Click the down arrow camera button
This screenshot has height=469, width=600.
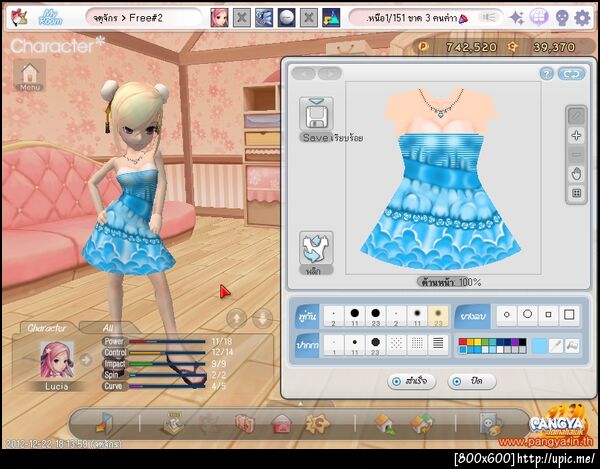tap(262, 318)
